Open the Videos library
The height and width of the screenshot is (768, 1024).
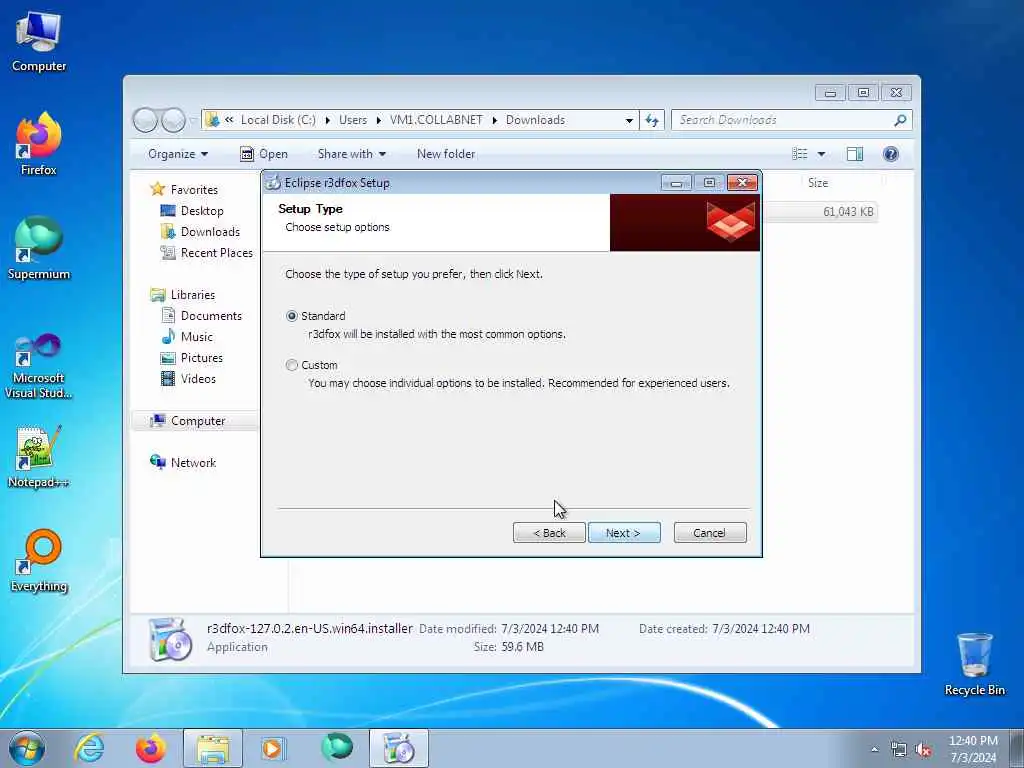point(198,379)
